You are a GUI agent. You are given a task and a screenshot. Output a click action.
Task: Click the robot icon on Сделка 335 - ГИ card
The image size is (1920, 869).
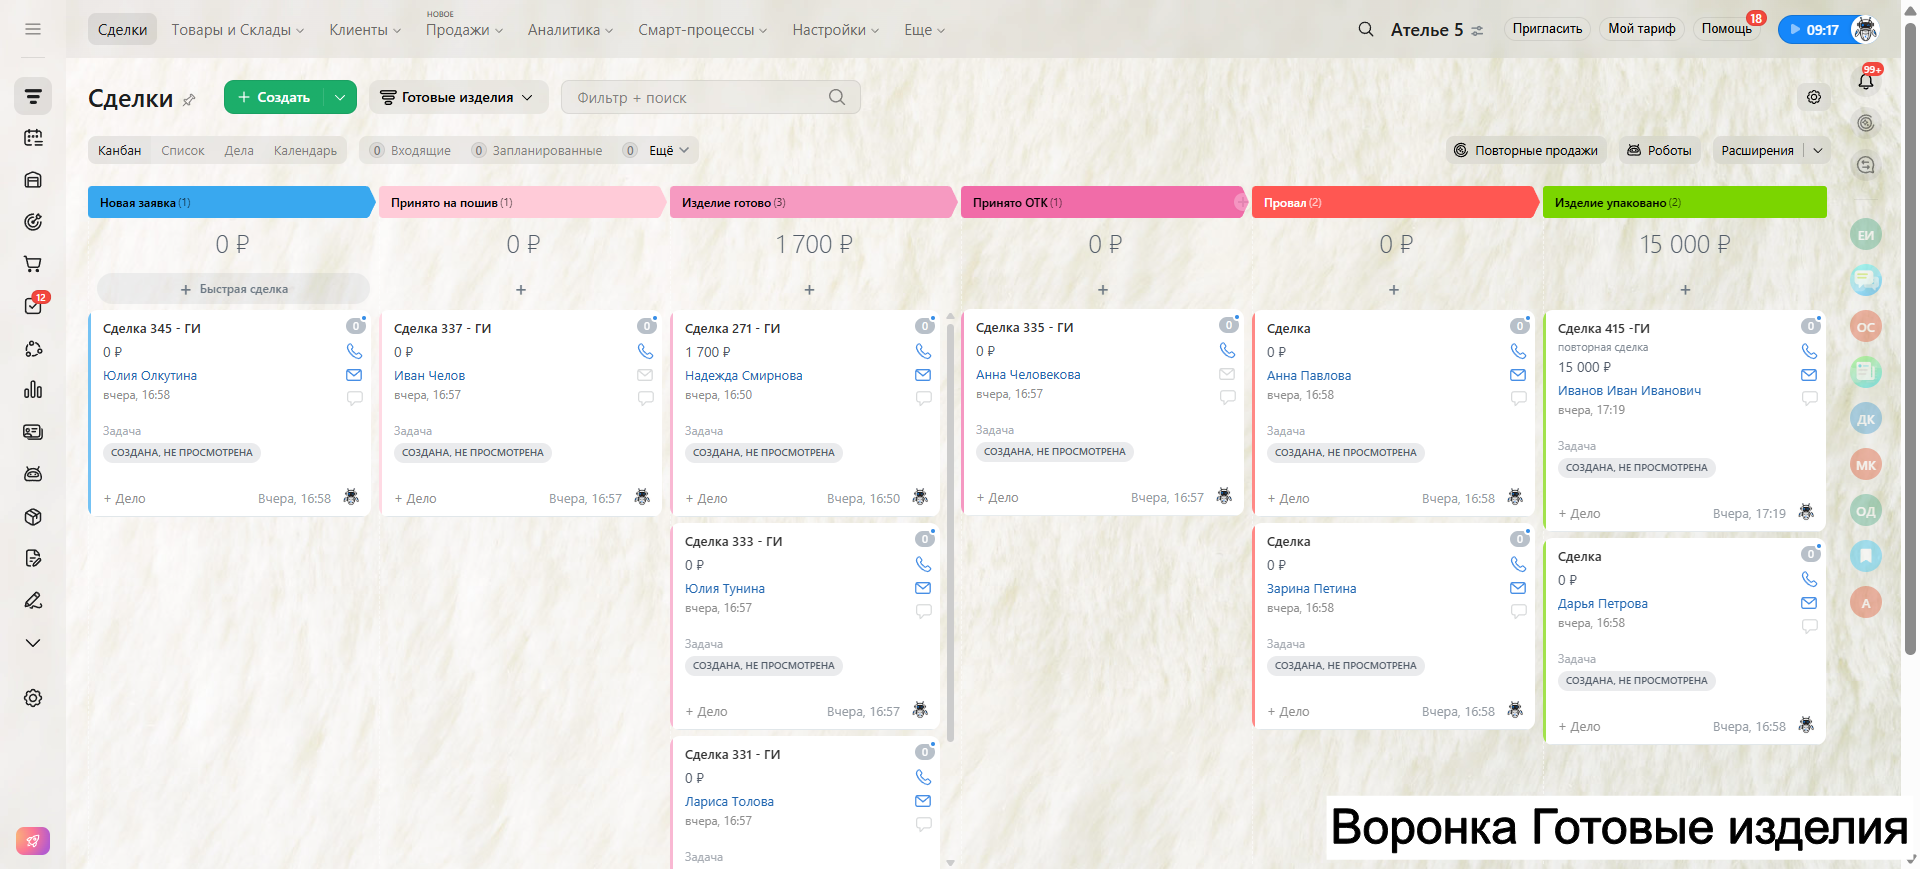(x=1224, y=496)
